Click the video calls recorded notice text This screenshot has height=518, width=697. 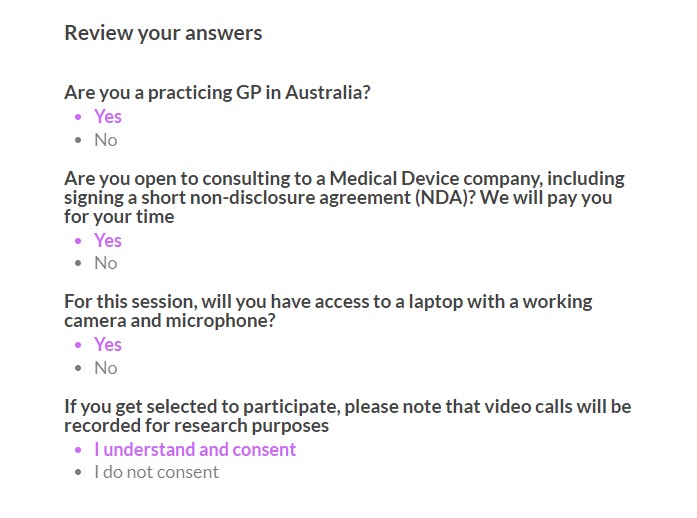[348, 416]
